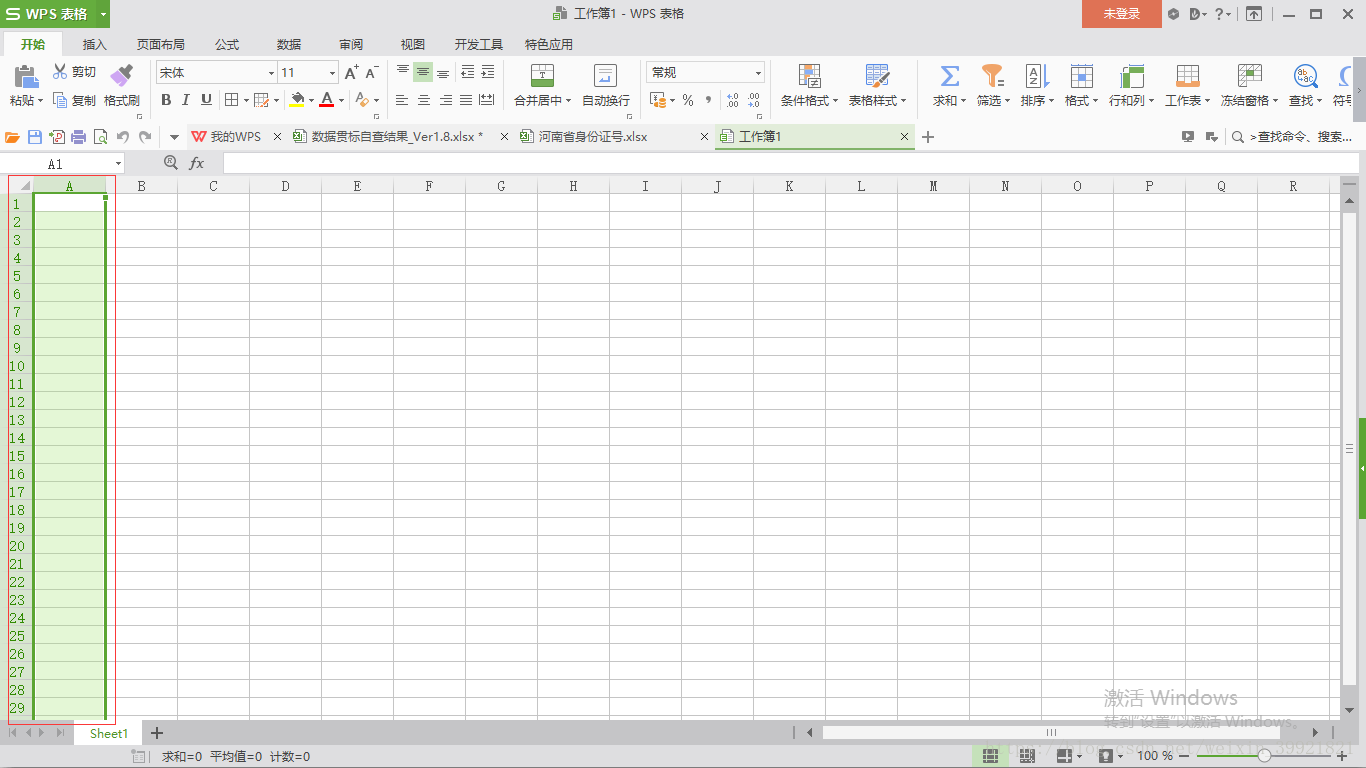Apply the cell borders icon
The image size is (1366, 768).
point(231,100)
